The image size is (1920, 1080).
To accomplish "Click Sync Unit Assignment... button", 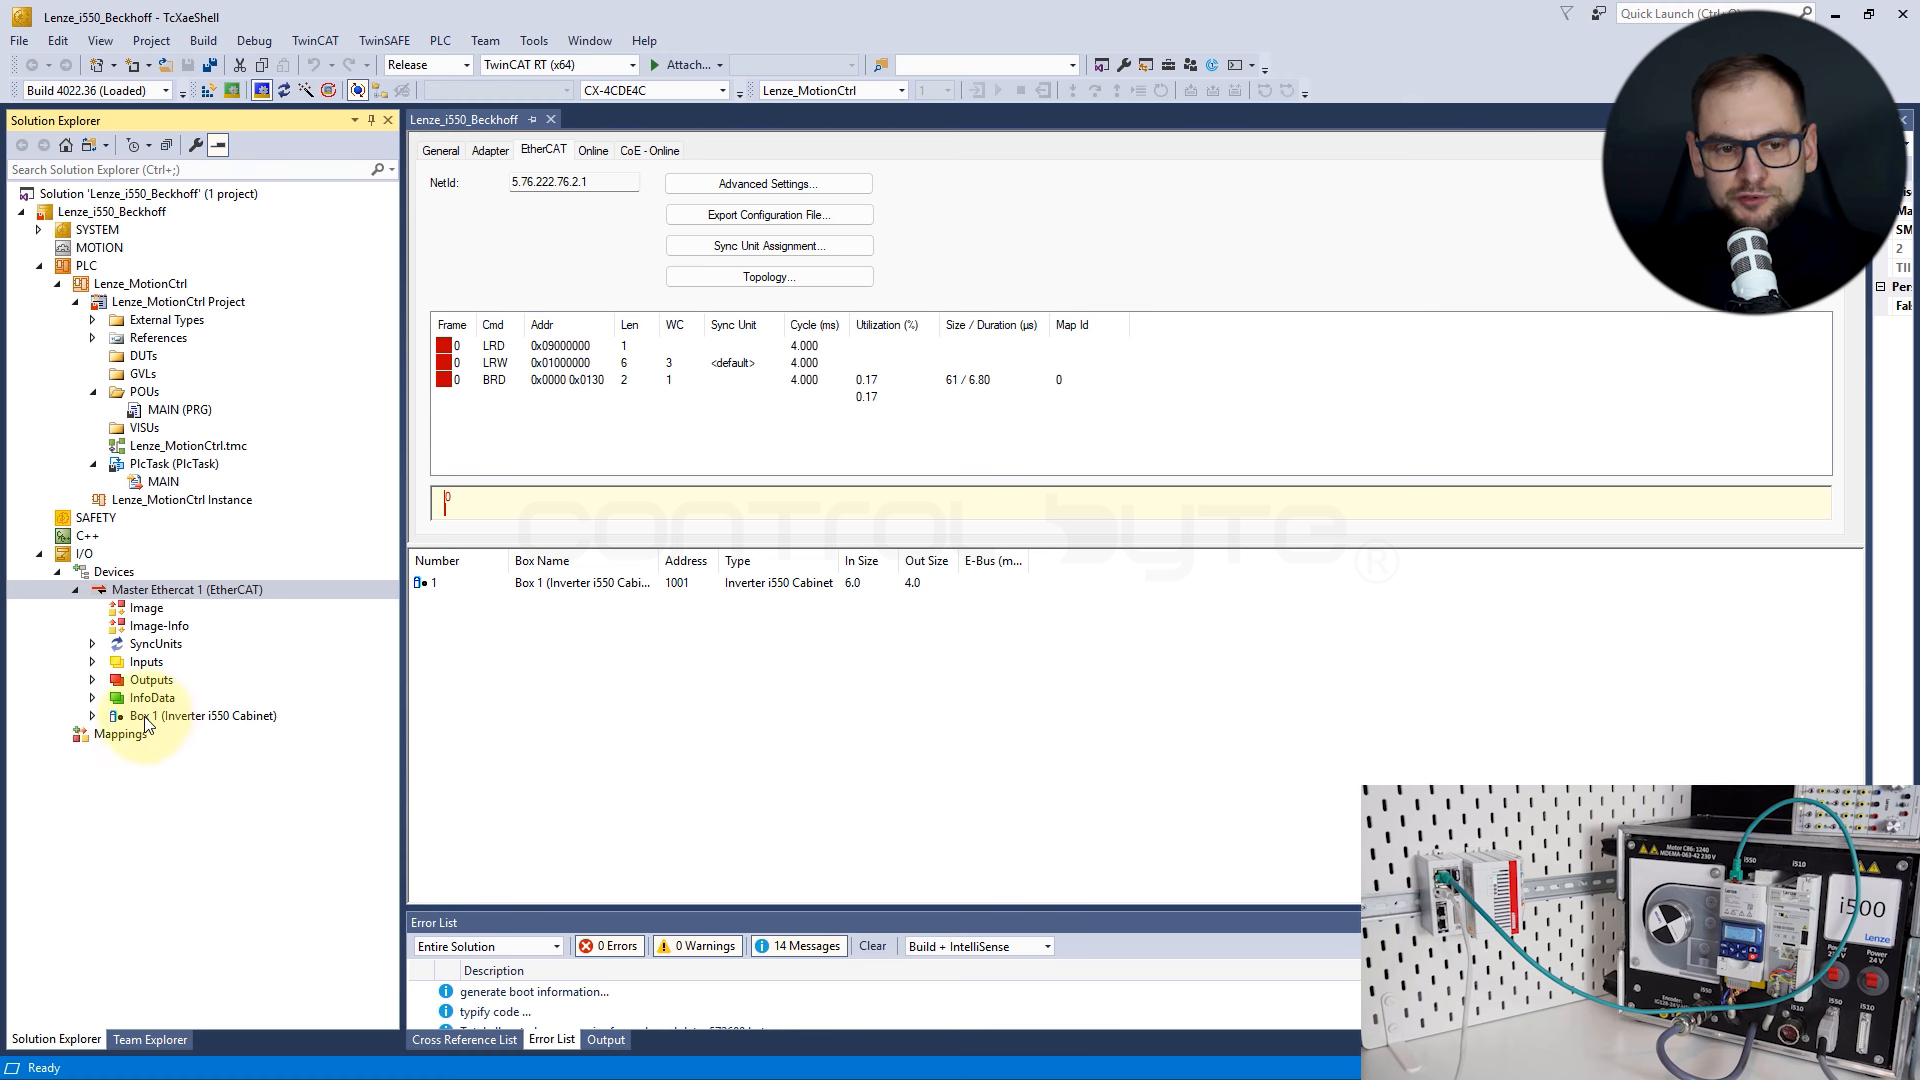I will pos(769,246).
